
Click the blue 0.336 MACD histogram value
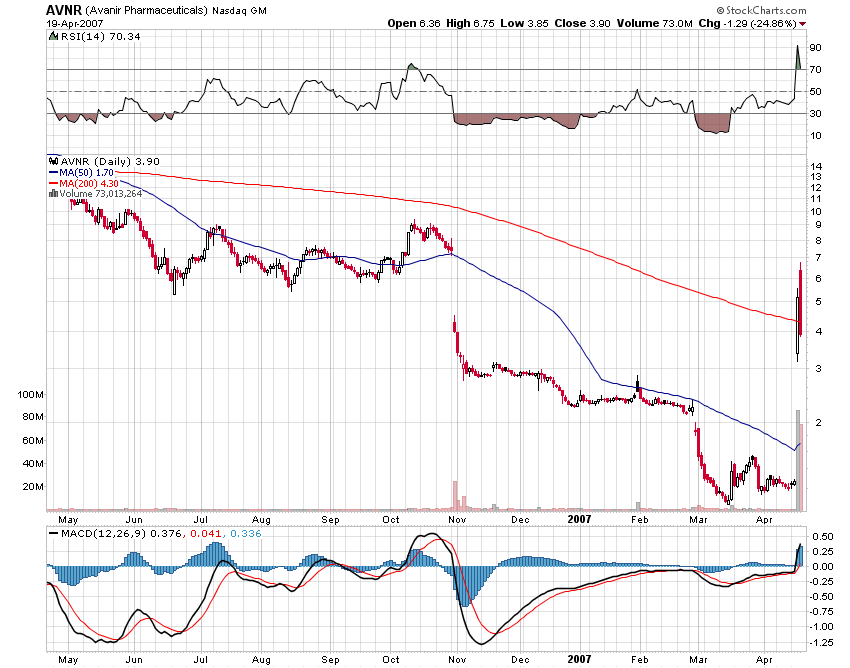pos(245,534)
